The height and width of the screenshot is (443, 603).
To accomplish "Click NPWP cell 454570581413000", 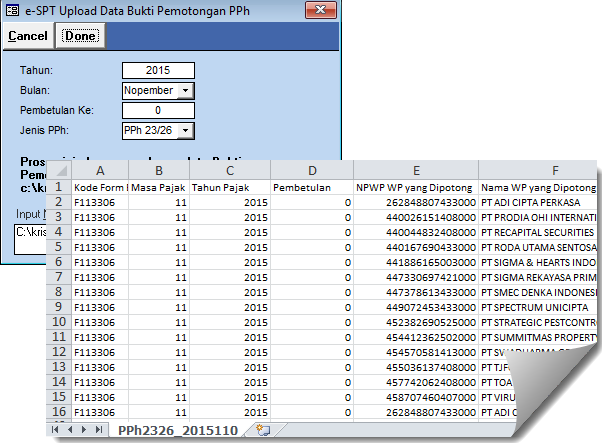I will tap(416, 352).
